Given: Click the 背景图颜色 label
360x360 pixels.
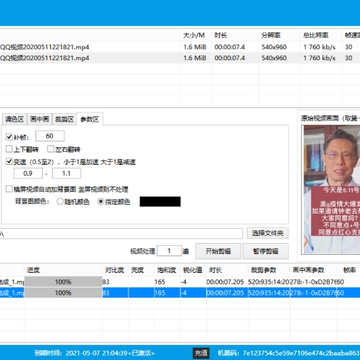Looking at the screenshot, I should pyautogui.click(x=32, y=202).
